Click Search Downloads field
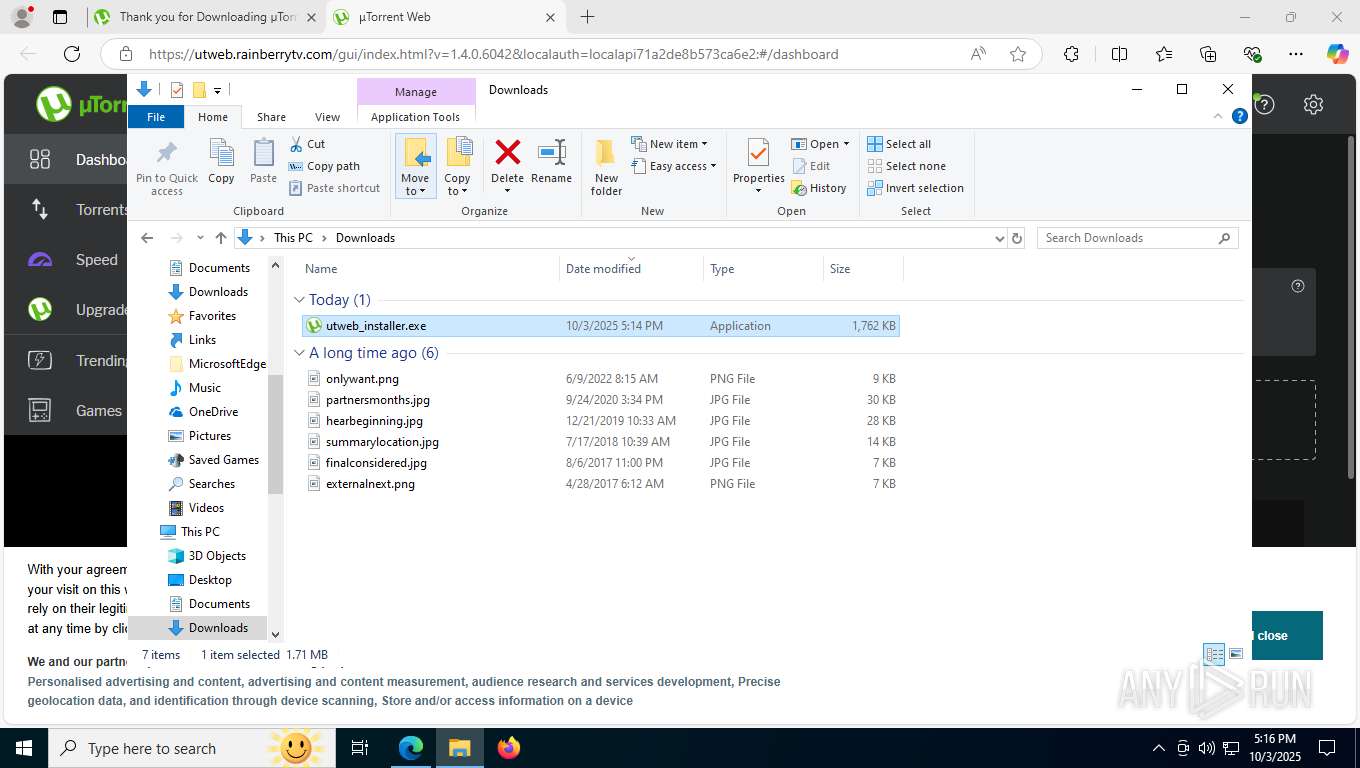This screenshot has height=768, width=1360. [1137, 238]
